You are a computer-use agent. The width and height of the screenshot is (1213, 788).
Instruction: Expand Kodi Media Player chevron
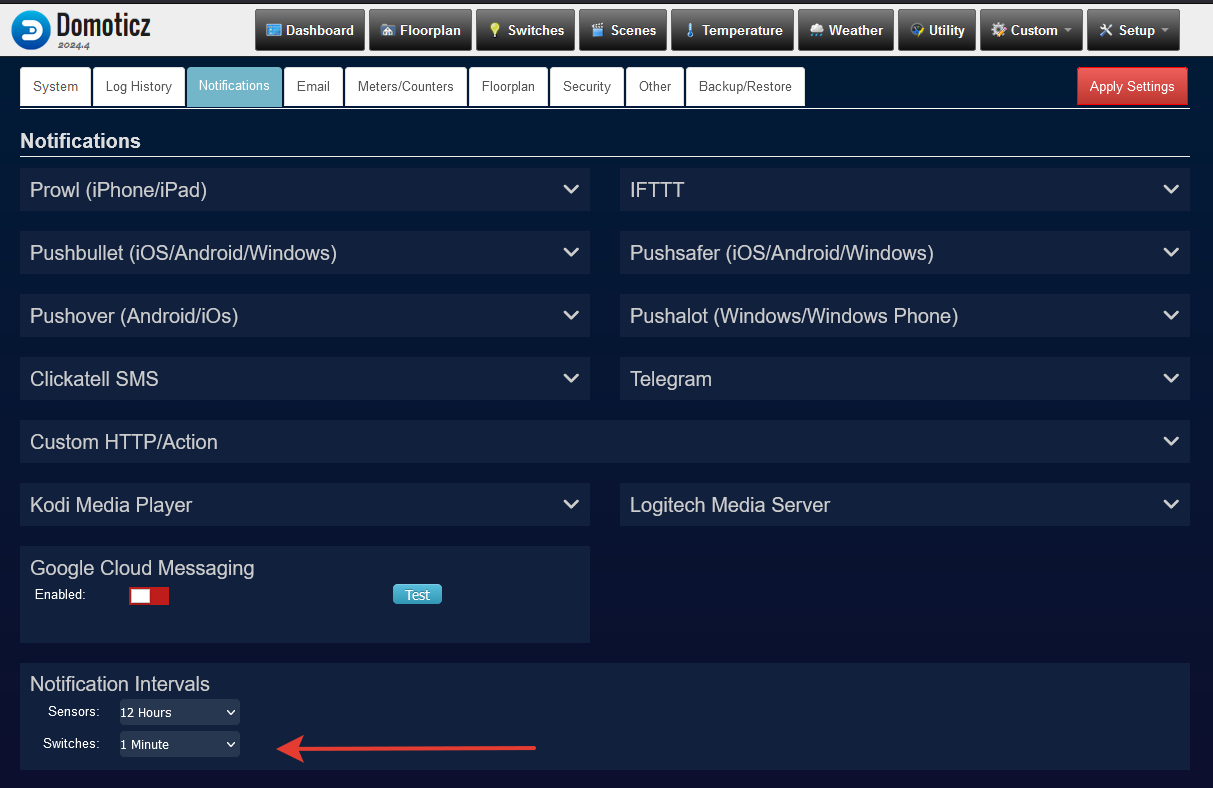click(x=571, y=504)
